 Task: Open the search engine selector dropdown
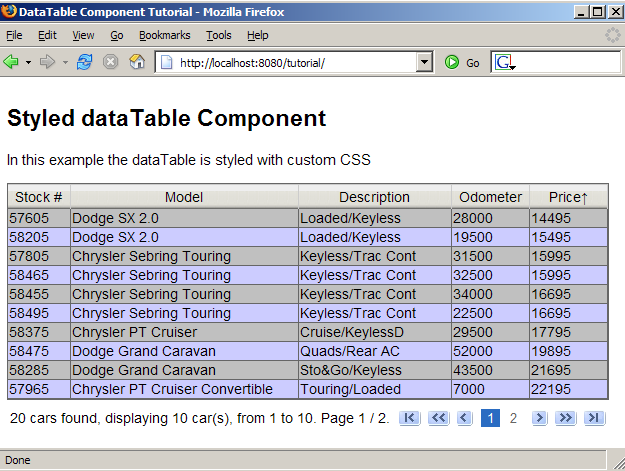click(x=505, y=63)
